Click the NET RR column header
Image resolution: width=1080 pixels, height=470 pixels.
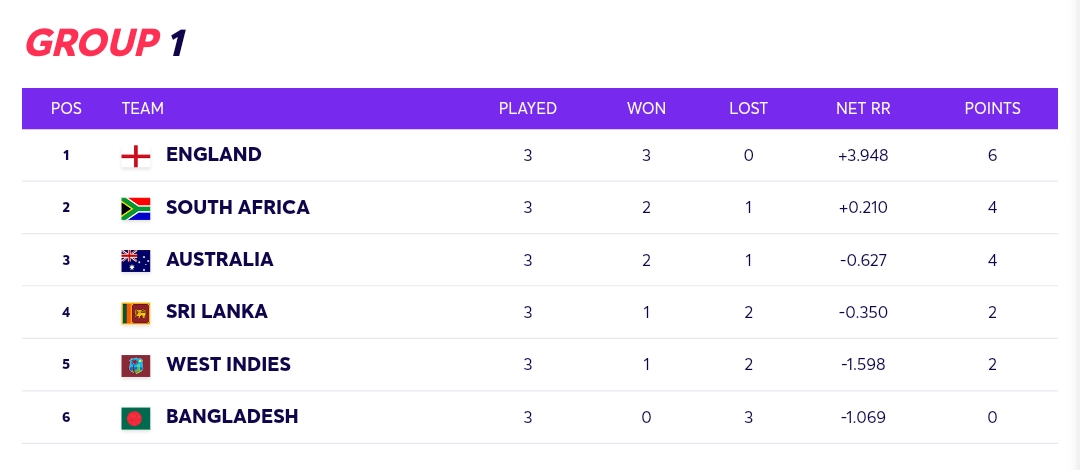coord(863,108)
